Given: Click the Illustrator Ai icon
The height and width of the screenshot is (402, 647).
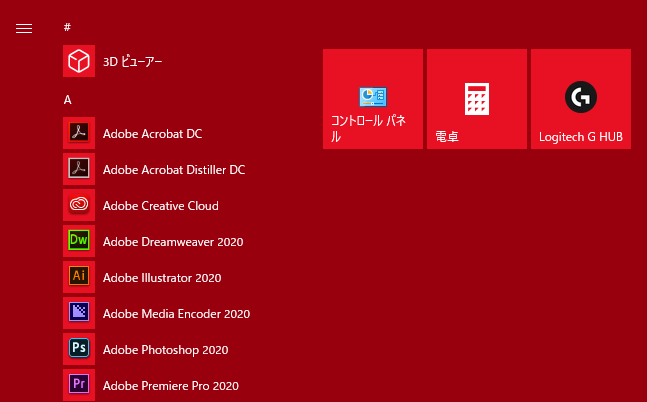Looking at the screenshot, I should click(x=79, y=277).
